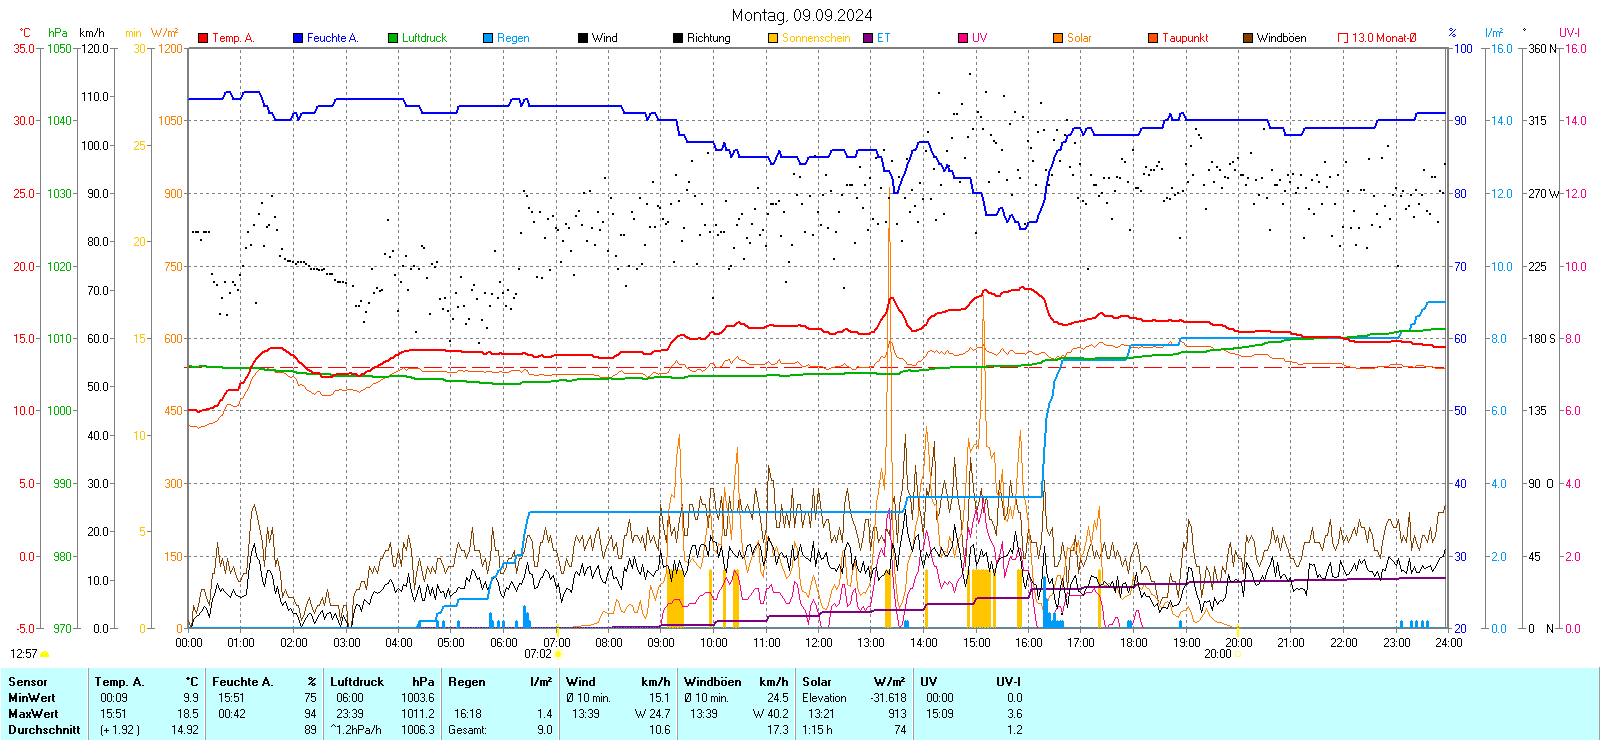
Task: Click the light blue Regen legend square
Action: point(488,38)
